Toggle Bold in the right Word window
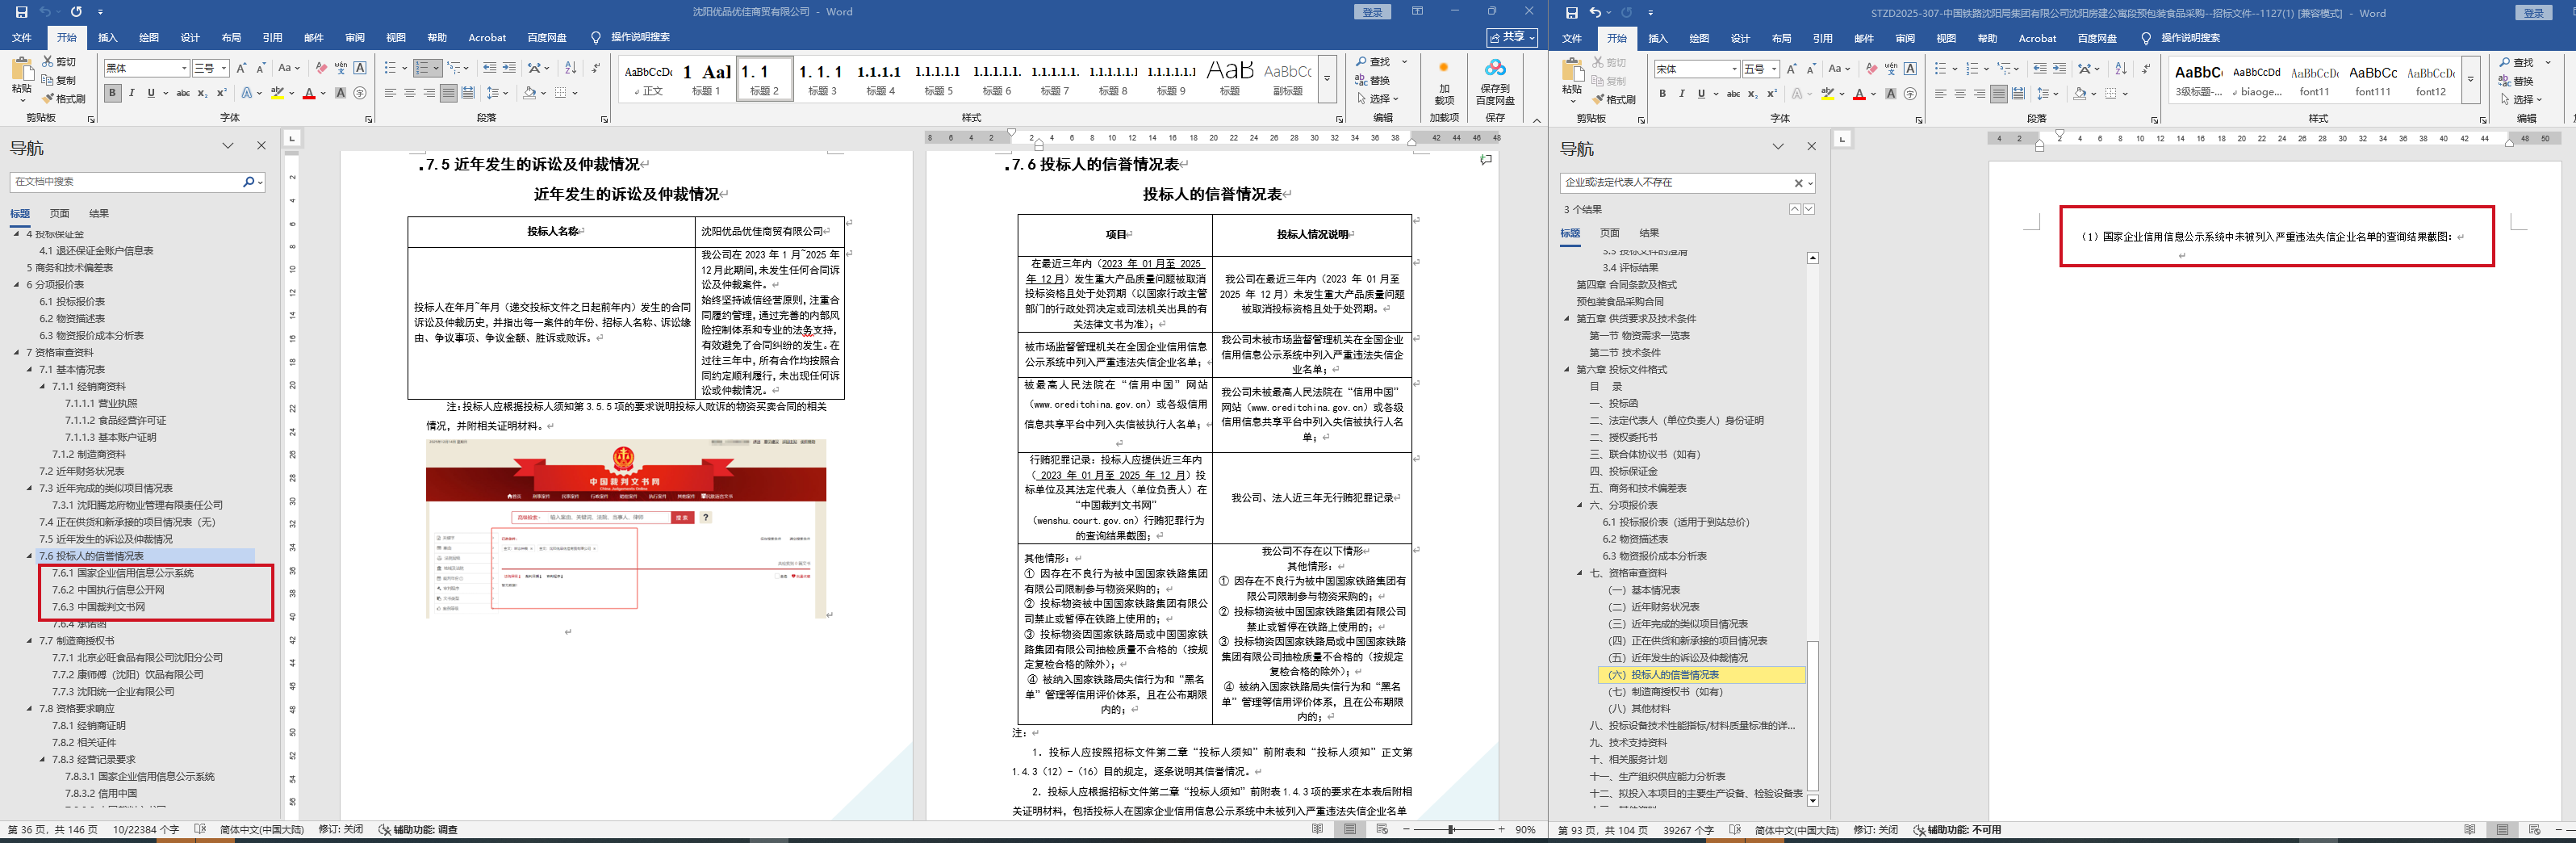 click(1662, 94)
